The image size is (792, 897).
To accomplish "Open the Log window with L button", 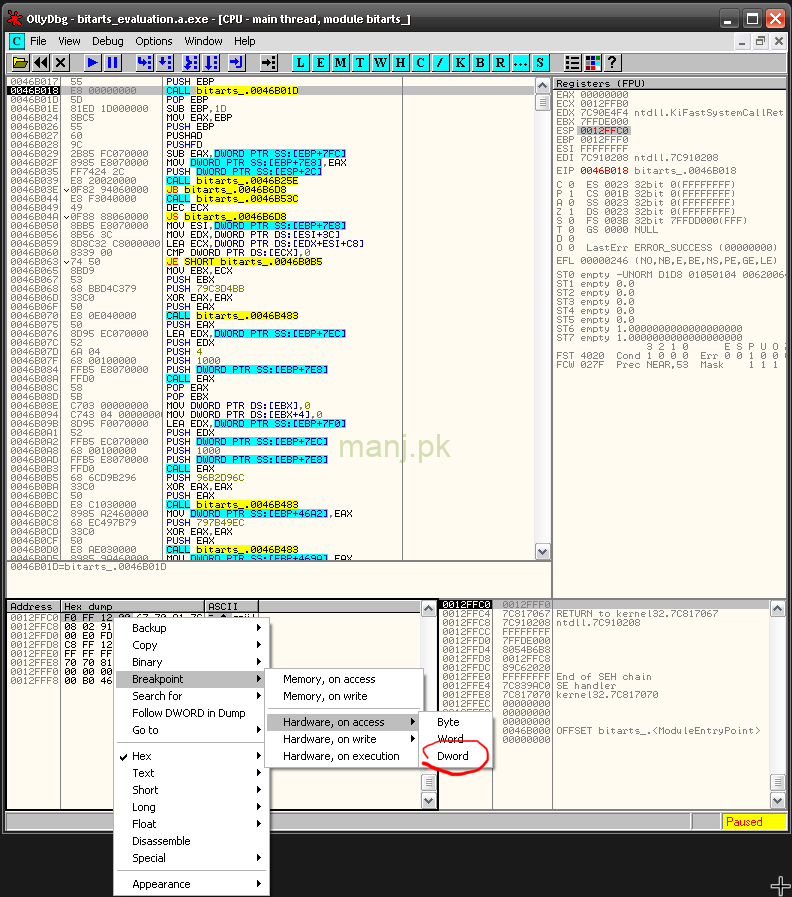I will click(x=301, y=63).
